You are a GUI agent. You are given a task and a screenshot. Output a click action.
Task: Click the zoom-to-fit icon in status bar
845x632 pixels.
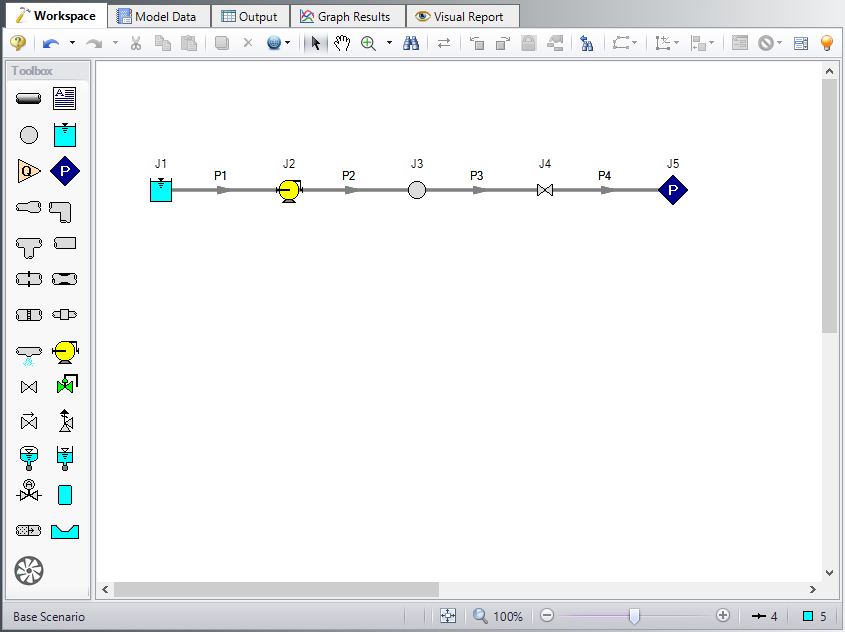[448, 615]
